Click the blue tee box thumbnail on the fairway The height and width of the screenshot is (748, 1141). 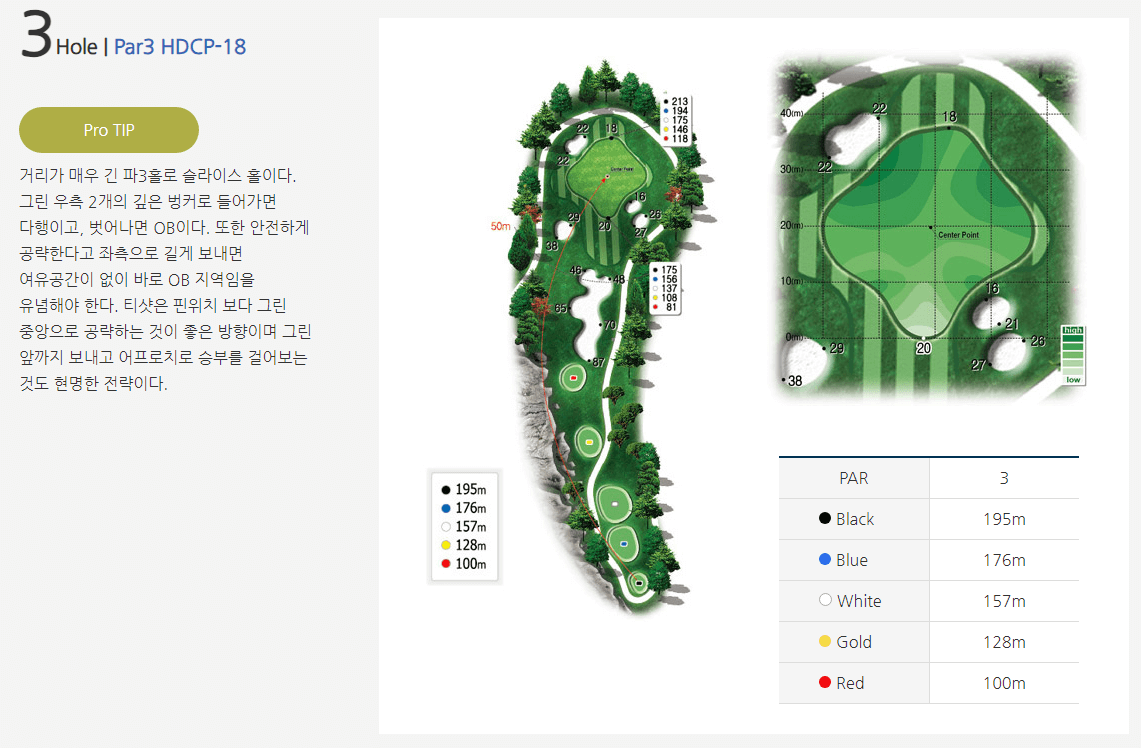pos(624,543)
